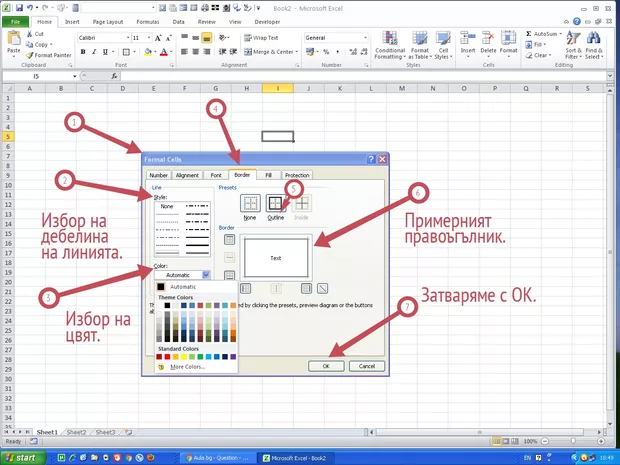Click the Format Painter tool
Image resolution: width=620 pixels, height=465 pixels.
click(49, 55)
